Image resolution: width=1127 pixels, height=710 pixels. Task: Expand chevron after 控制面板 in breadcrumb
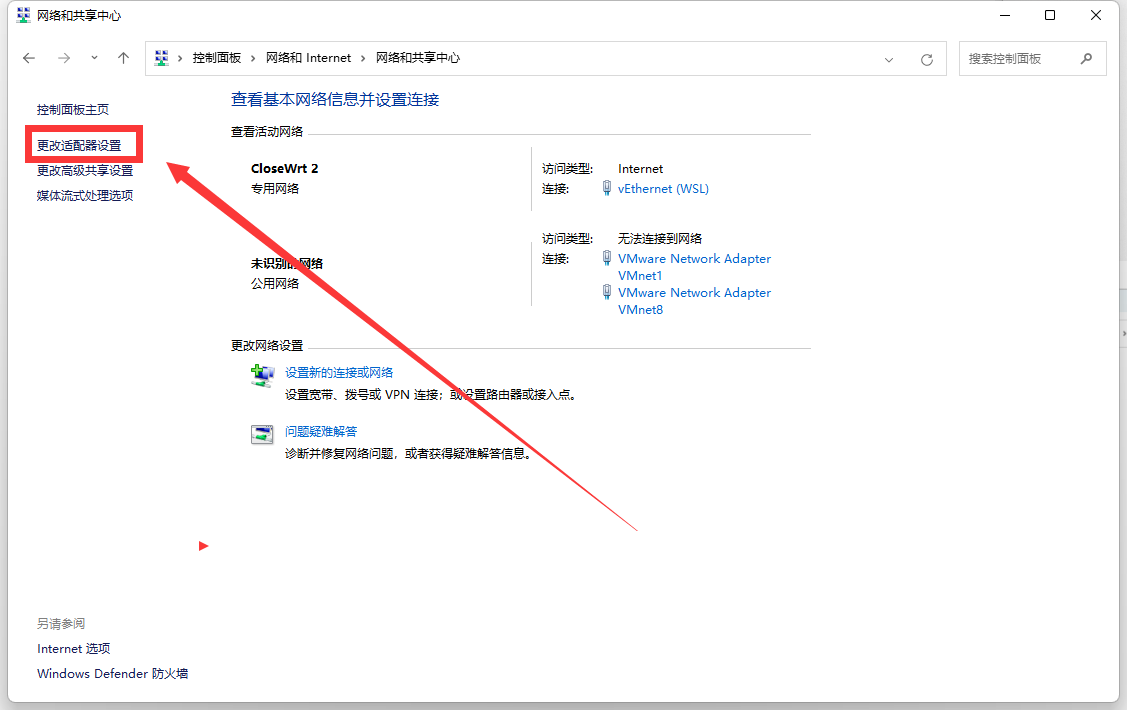pos(253,59)
